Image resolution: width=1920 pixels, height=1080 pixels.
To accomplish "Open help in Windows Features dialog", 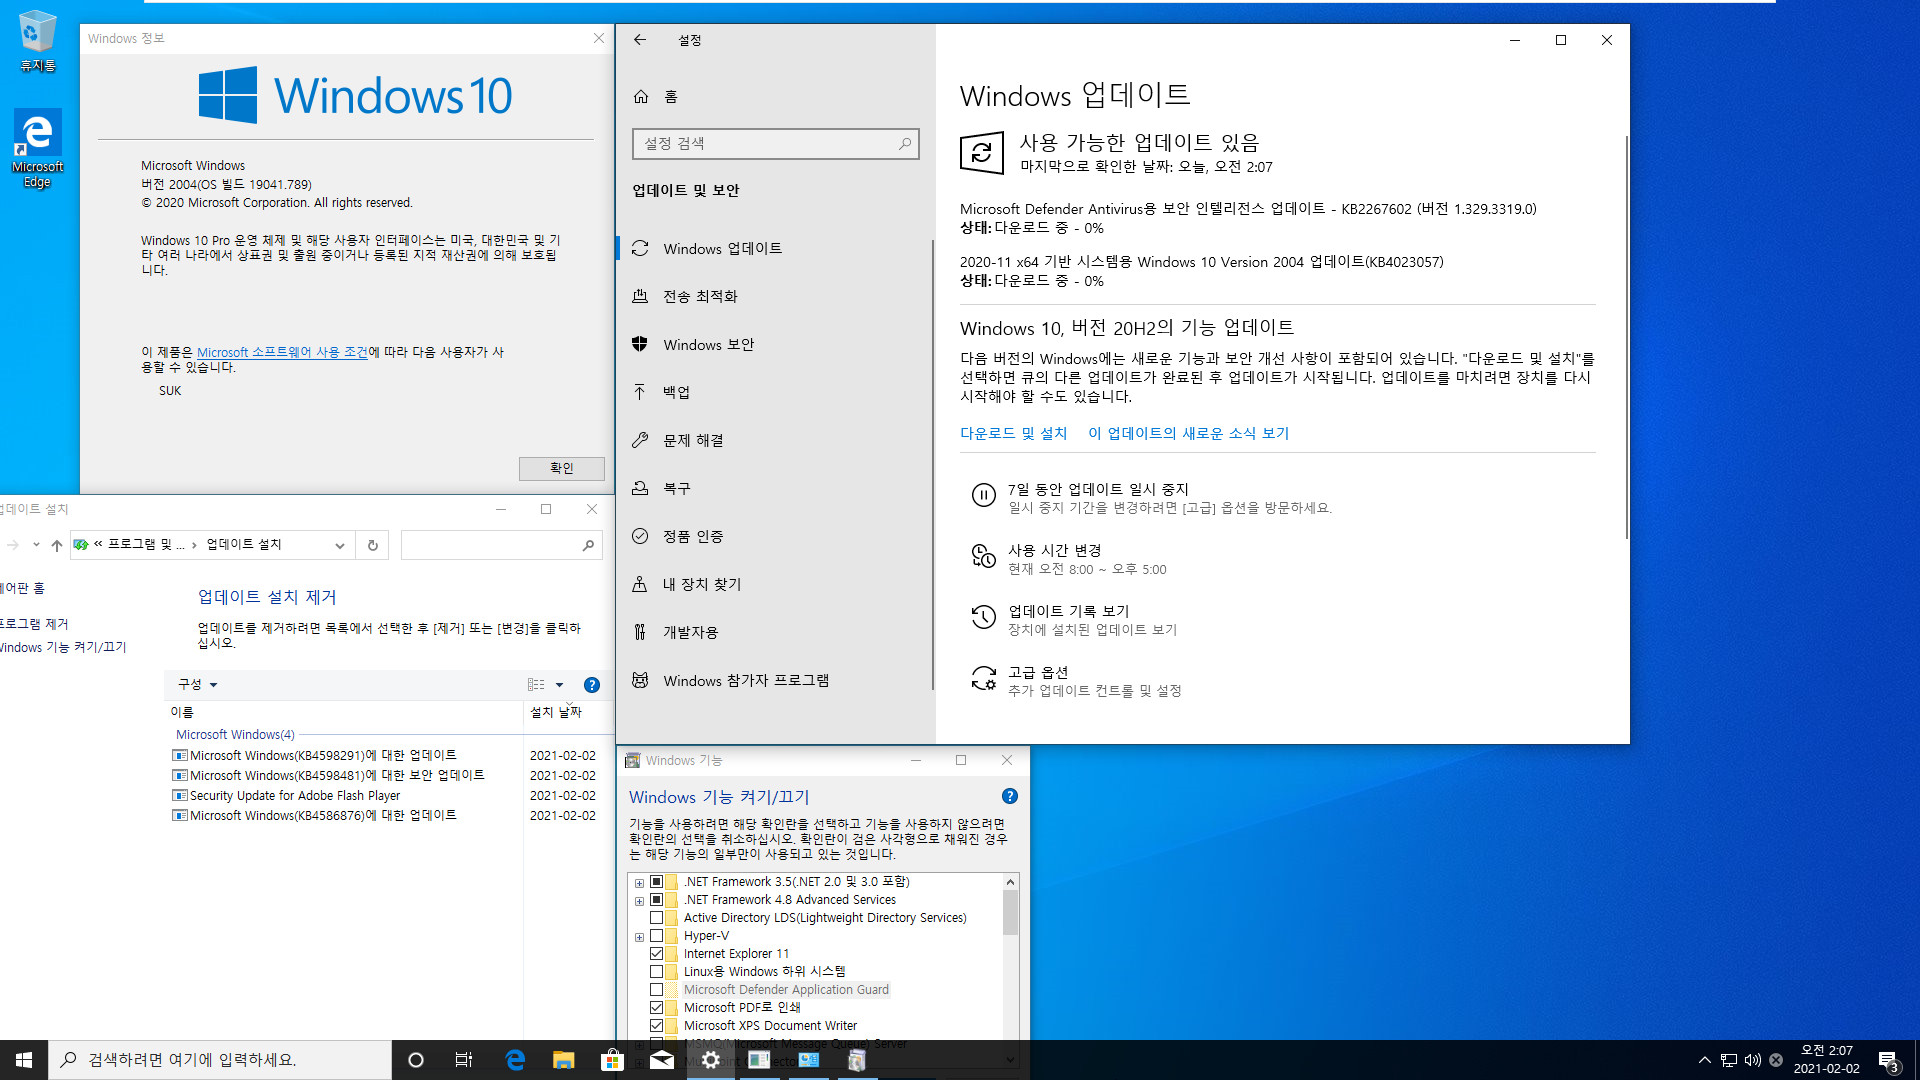I will (x=1009, y=796).
